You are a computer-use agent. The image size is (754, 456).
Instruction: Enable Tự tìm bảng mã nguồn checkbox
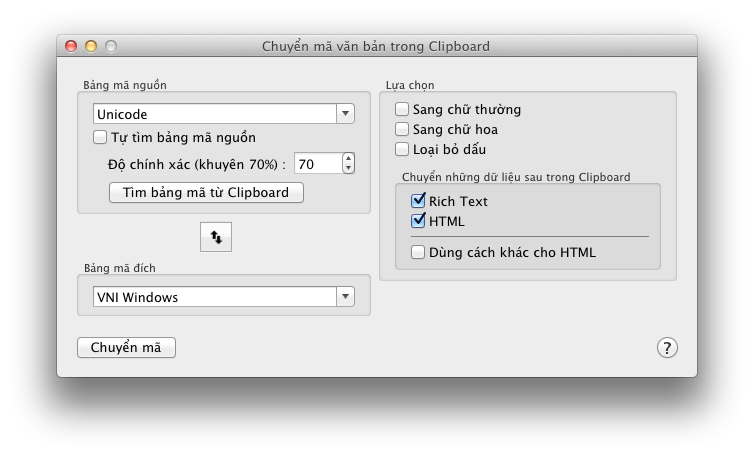(x=100, y=137)
